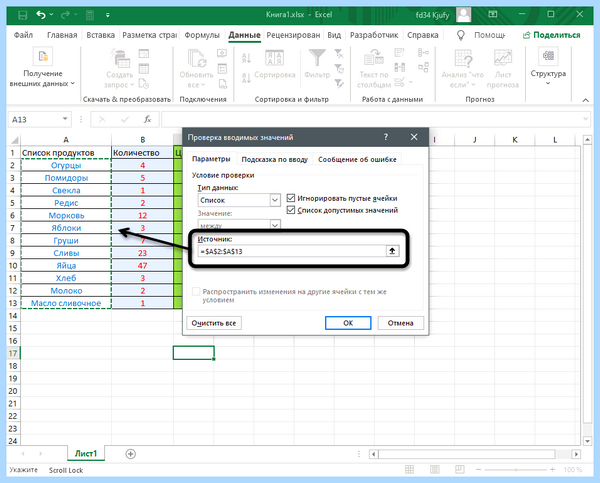
Task: Click Поделиться share button
Action: [551, 35]
